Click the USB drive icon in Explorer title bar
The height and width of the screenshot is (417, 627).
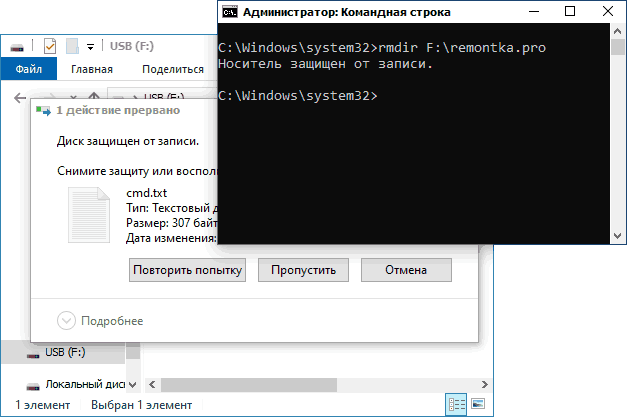click(17, 48)
